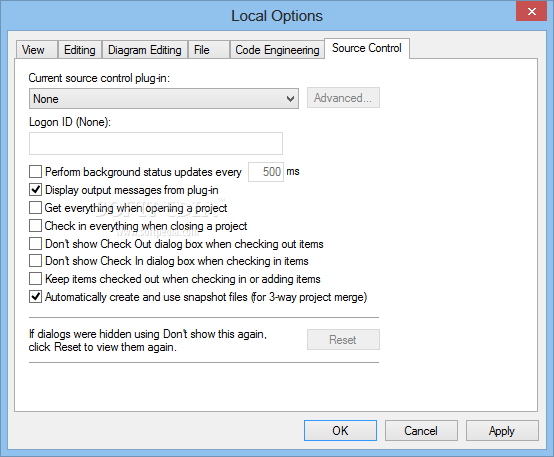Image resolution: width=554 pixels, height=457 pixels.
Task: Go to the File tab
Action: point(208,50)
